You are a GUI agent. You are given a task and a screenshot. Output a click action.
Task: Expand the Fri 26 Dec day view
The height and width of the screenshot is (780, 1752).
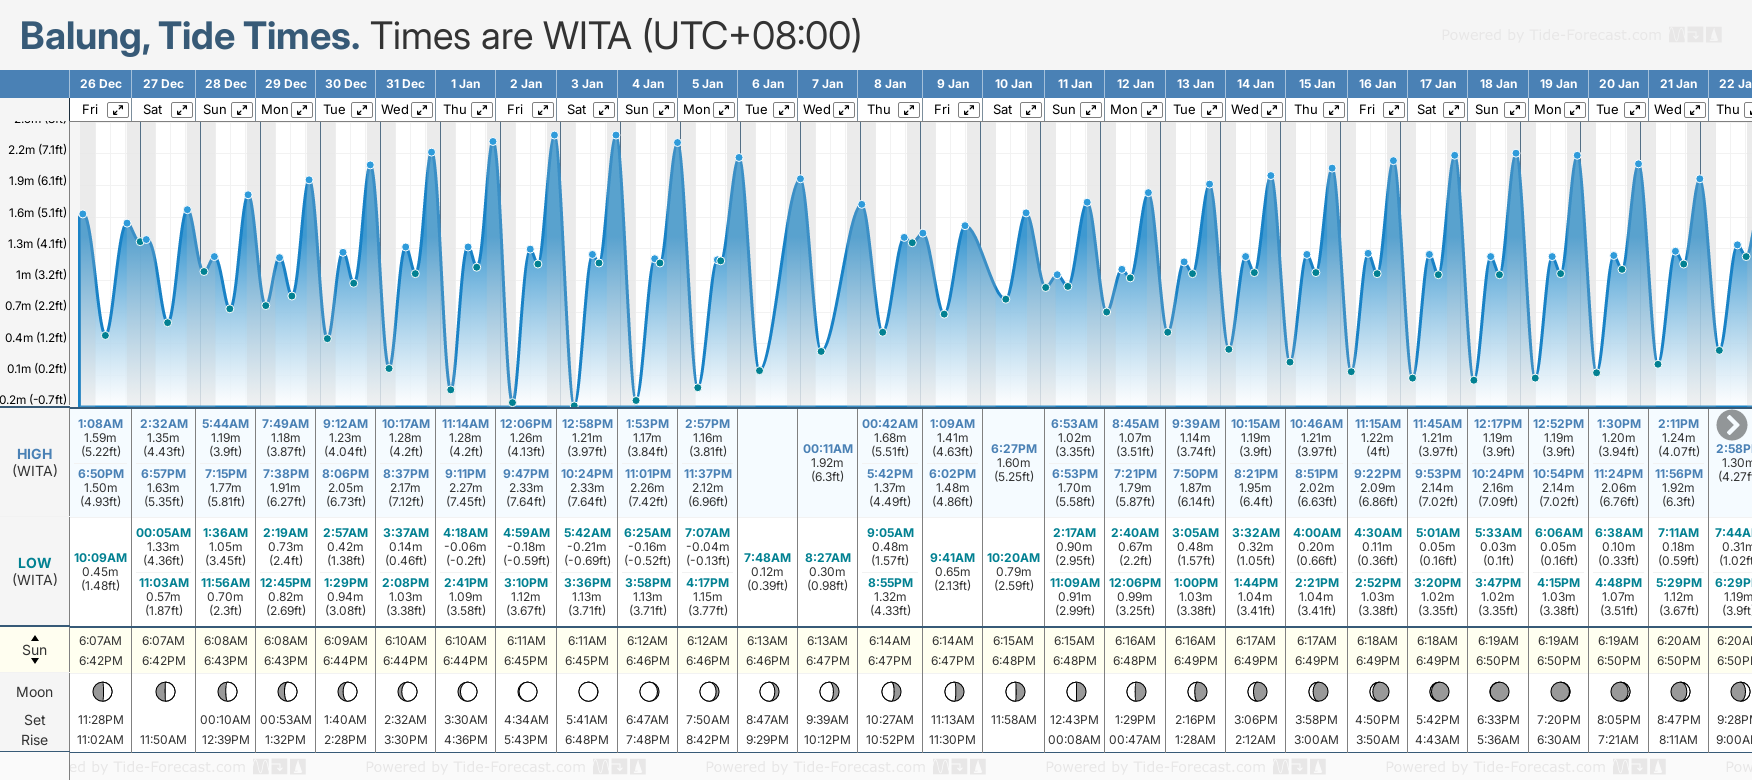[118, 110]
